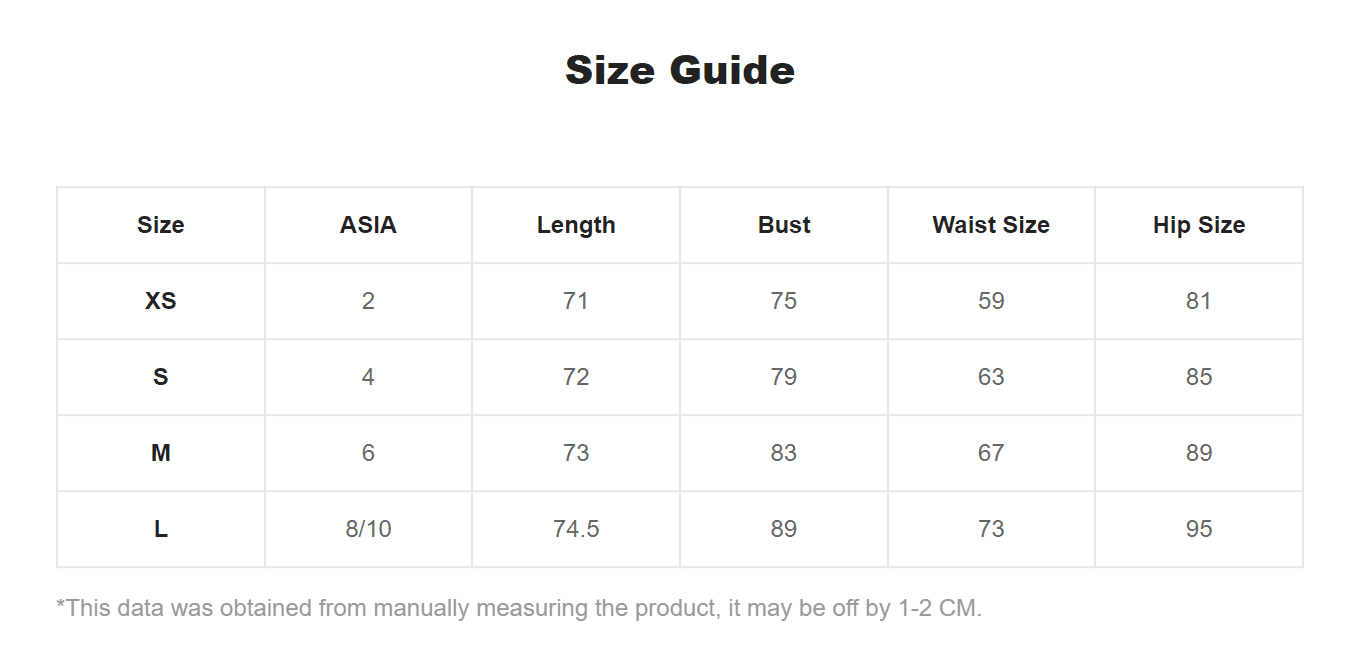Select the M bust value 83
Screen dimensions: 1345x665
coord(784,453)
